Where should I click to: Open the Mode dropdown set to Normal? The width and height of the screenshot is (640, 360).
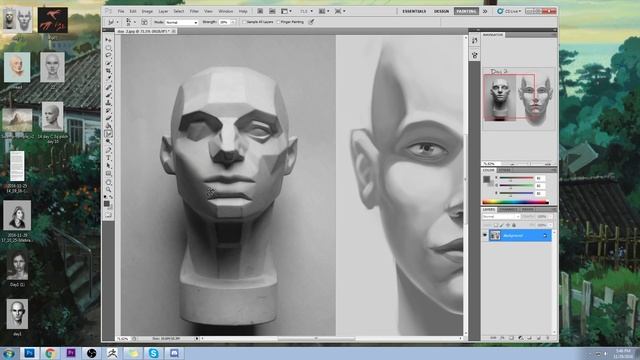(x=181, y=22)
